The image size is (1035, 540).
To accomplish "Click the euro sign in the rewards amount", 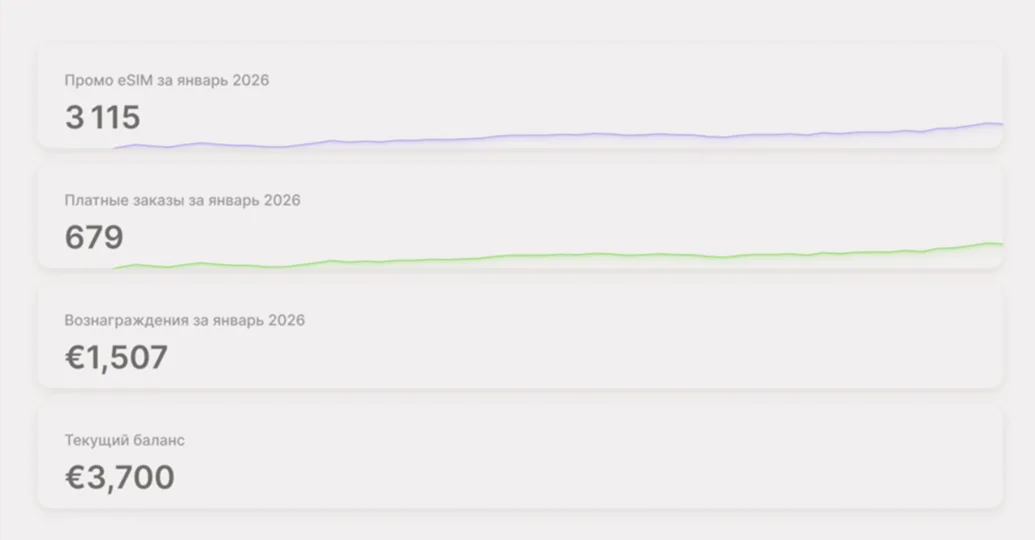I will coord(76,357).
